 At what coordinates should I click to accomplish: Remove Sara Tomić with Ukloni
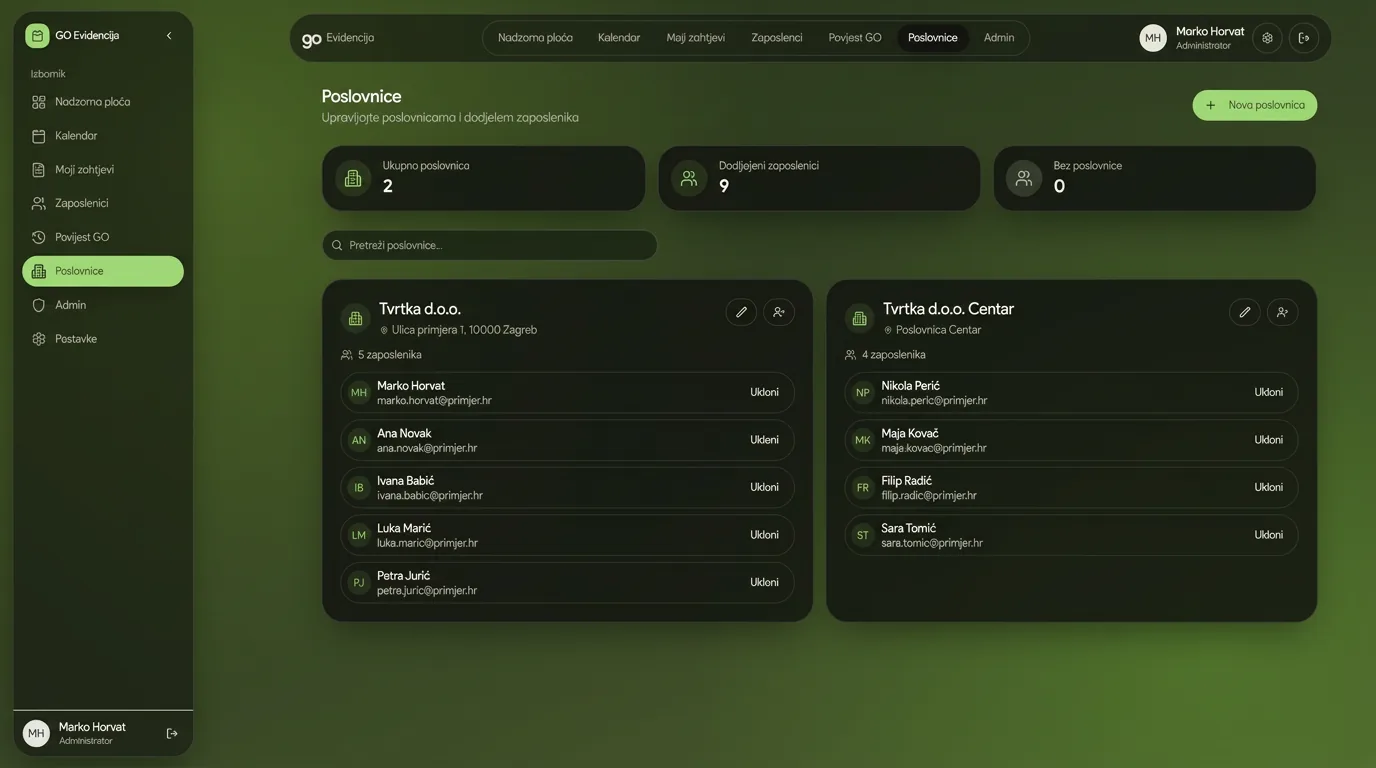[1268, 535]
